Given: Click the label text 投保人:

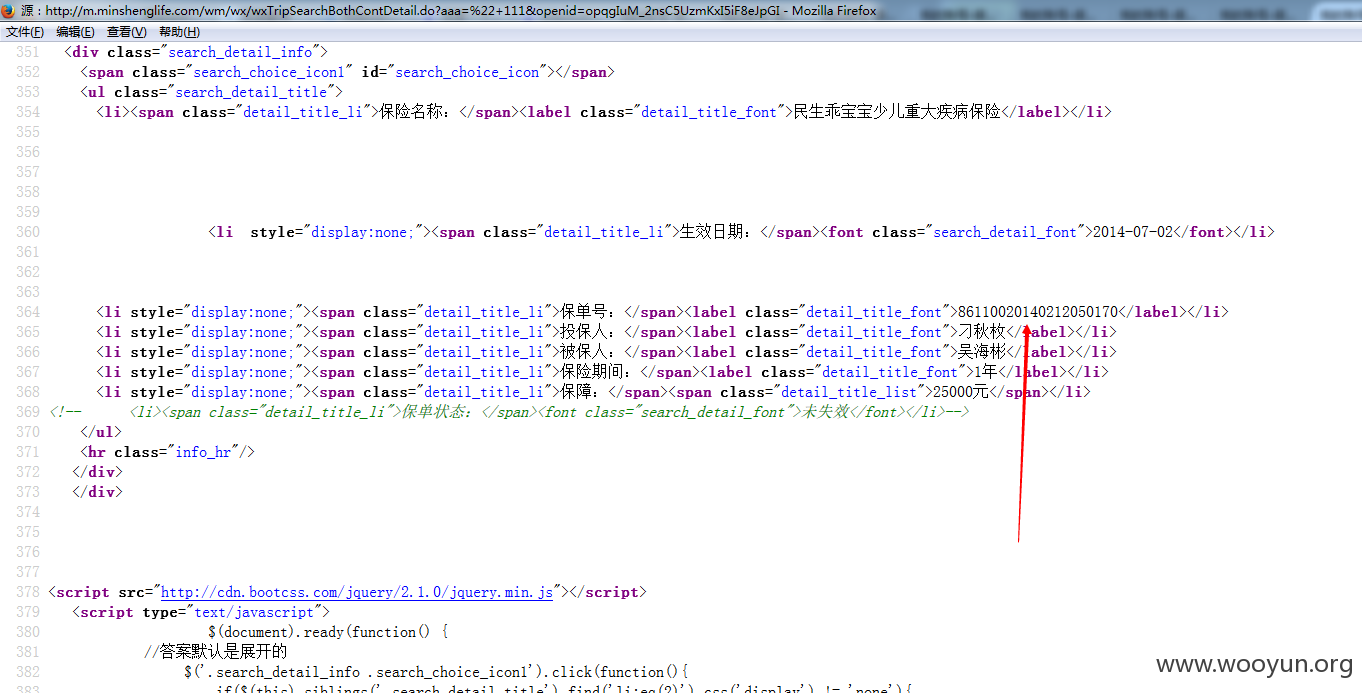Looking at the screenshot, I should (588, 332).
